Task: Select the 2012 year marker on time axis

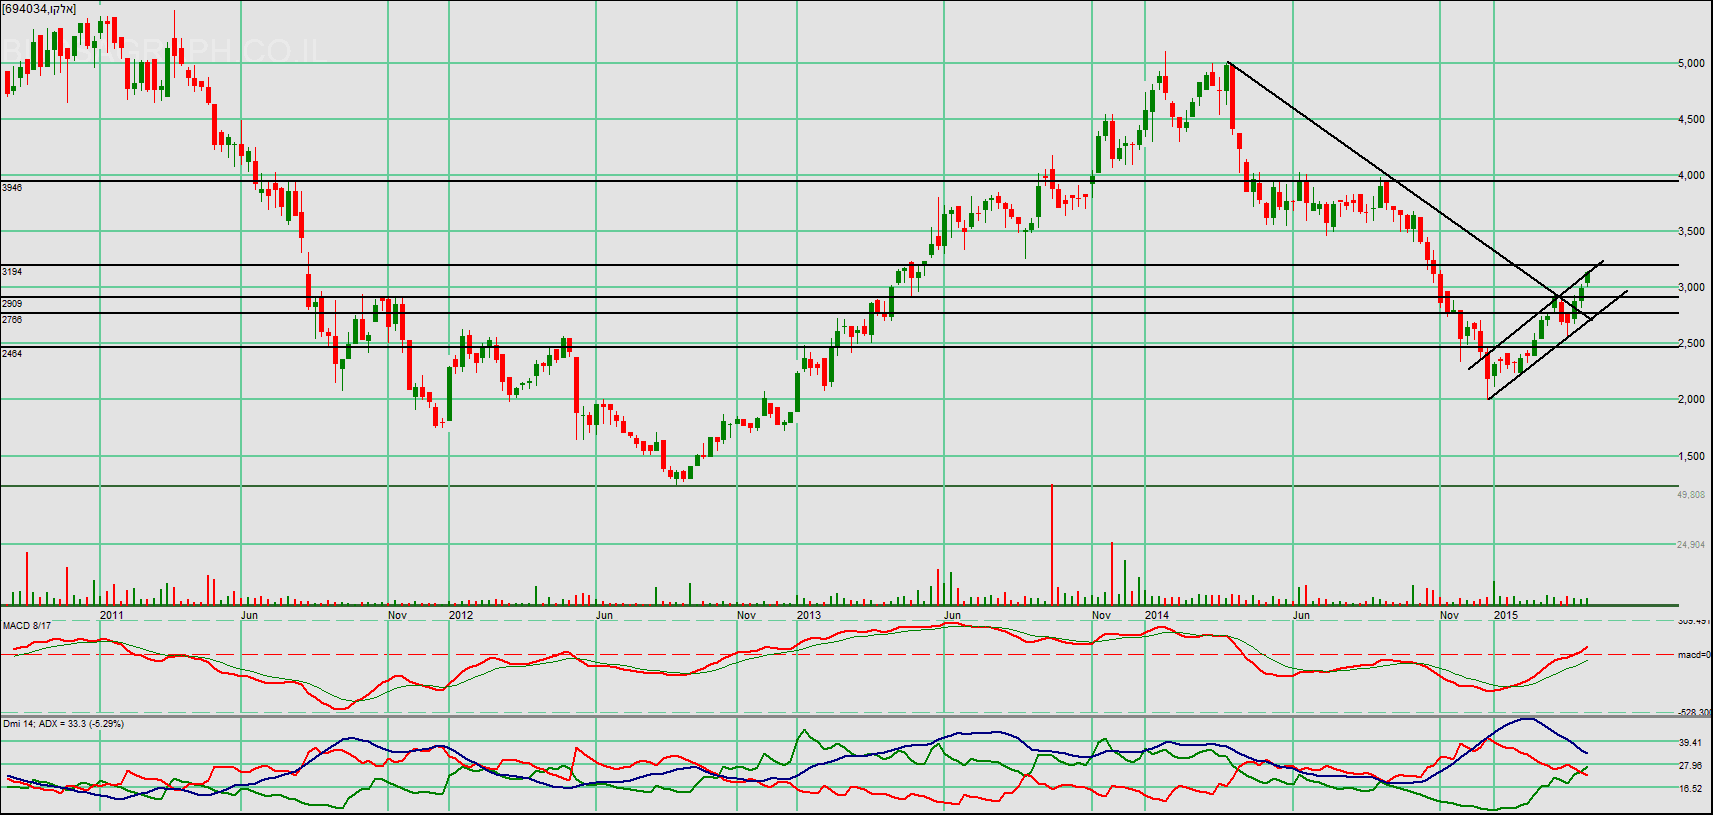Action: 461,615
